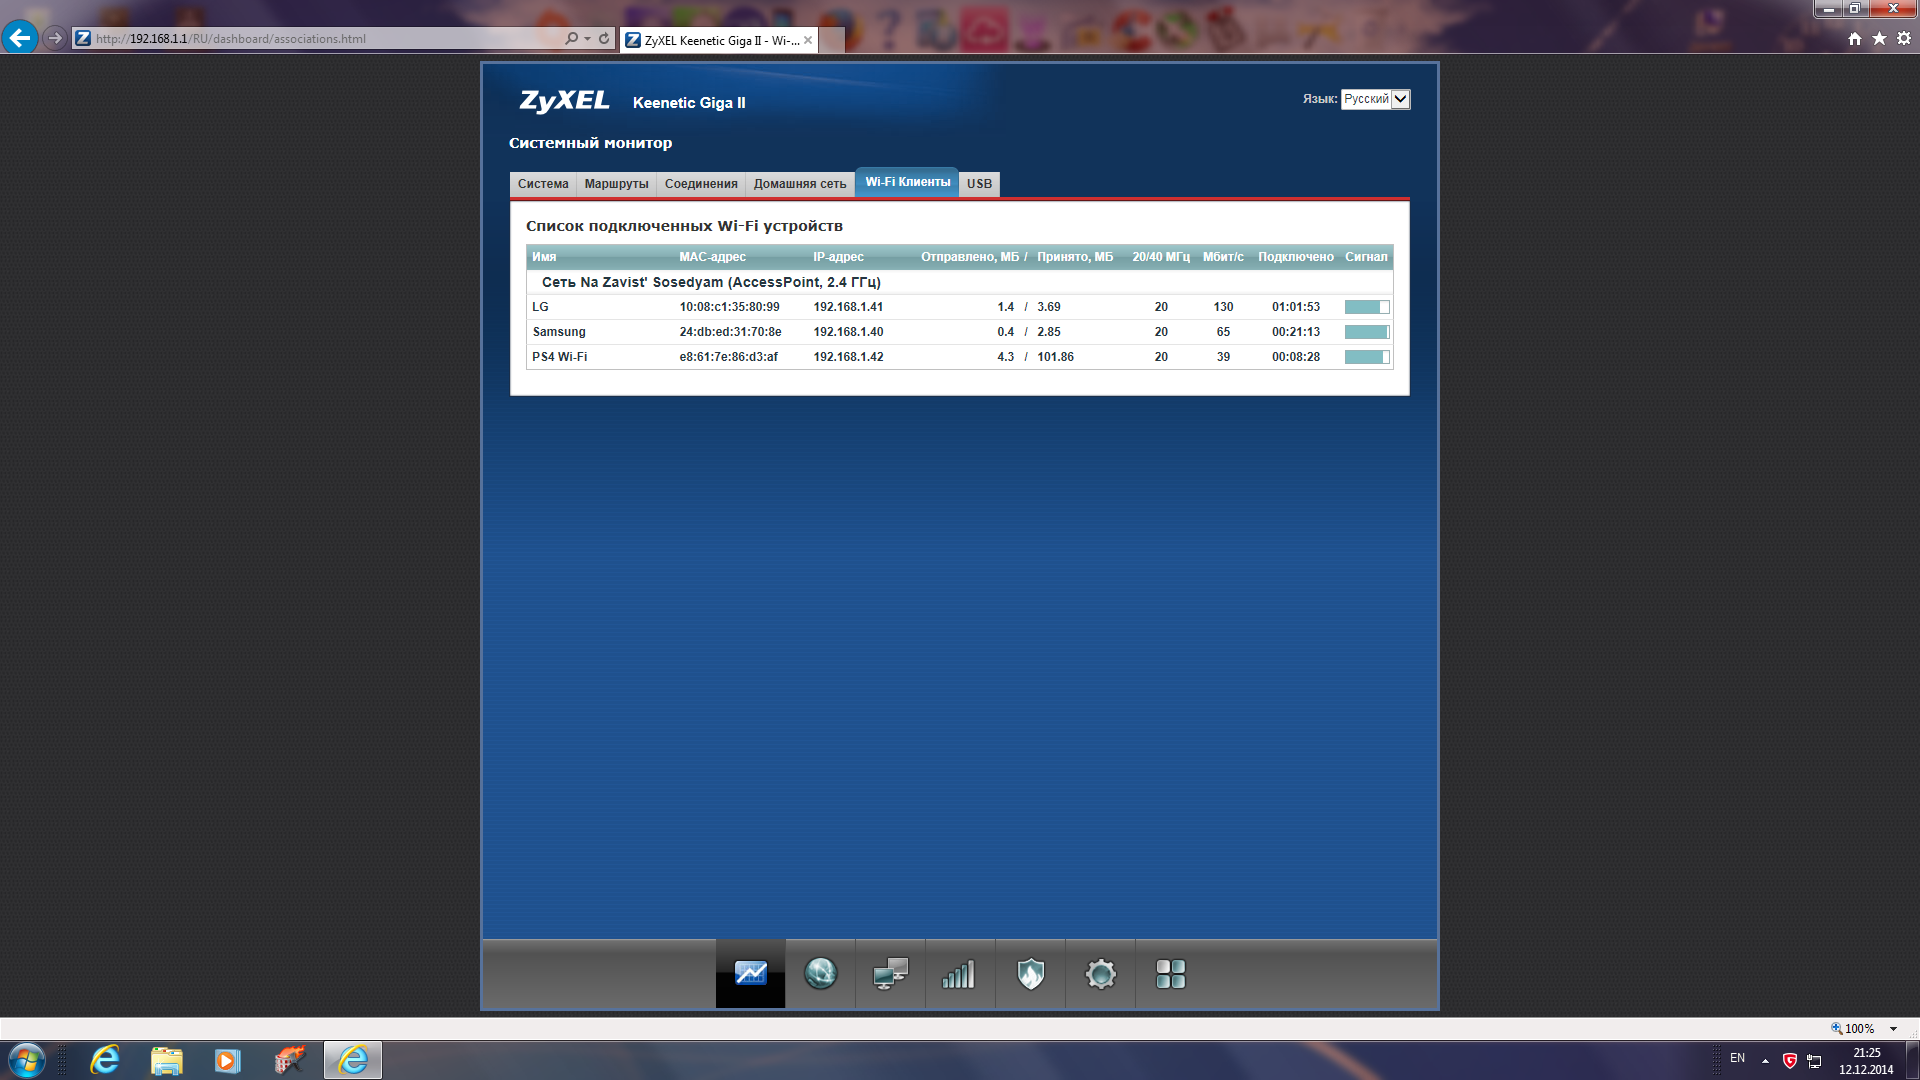Image resolution: width=1920 pixels, height=1080 pixels.
Task: Click the LG device signal strength bar
Action: 1366,307
